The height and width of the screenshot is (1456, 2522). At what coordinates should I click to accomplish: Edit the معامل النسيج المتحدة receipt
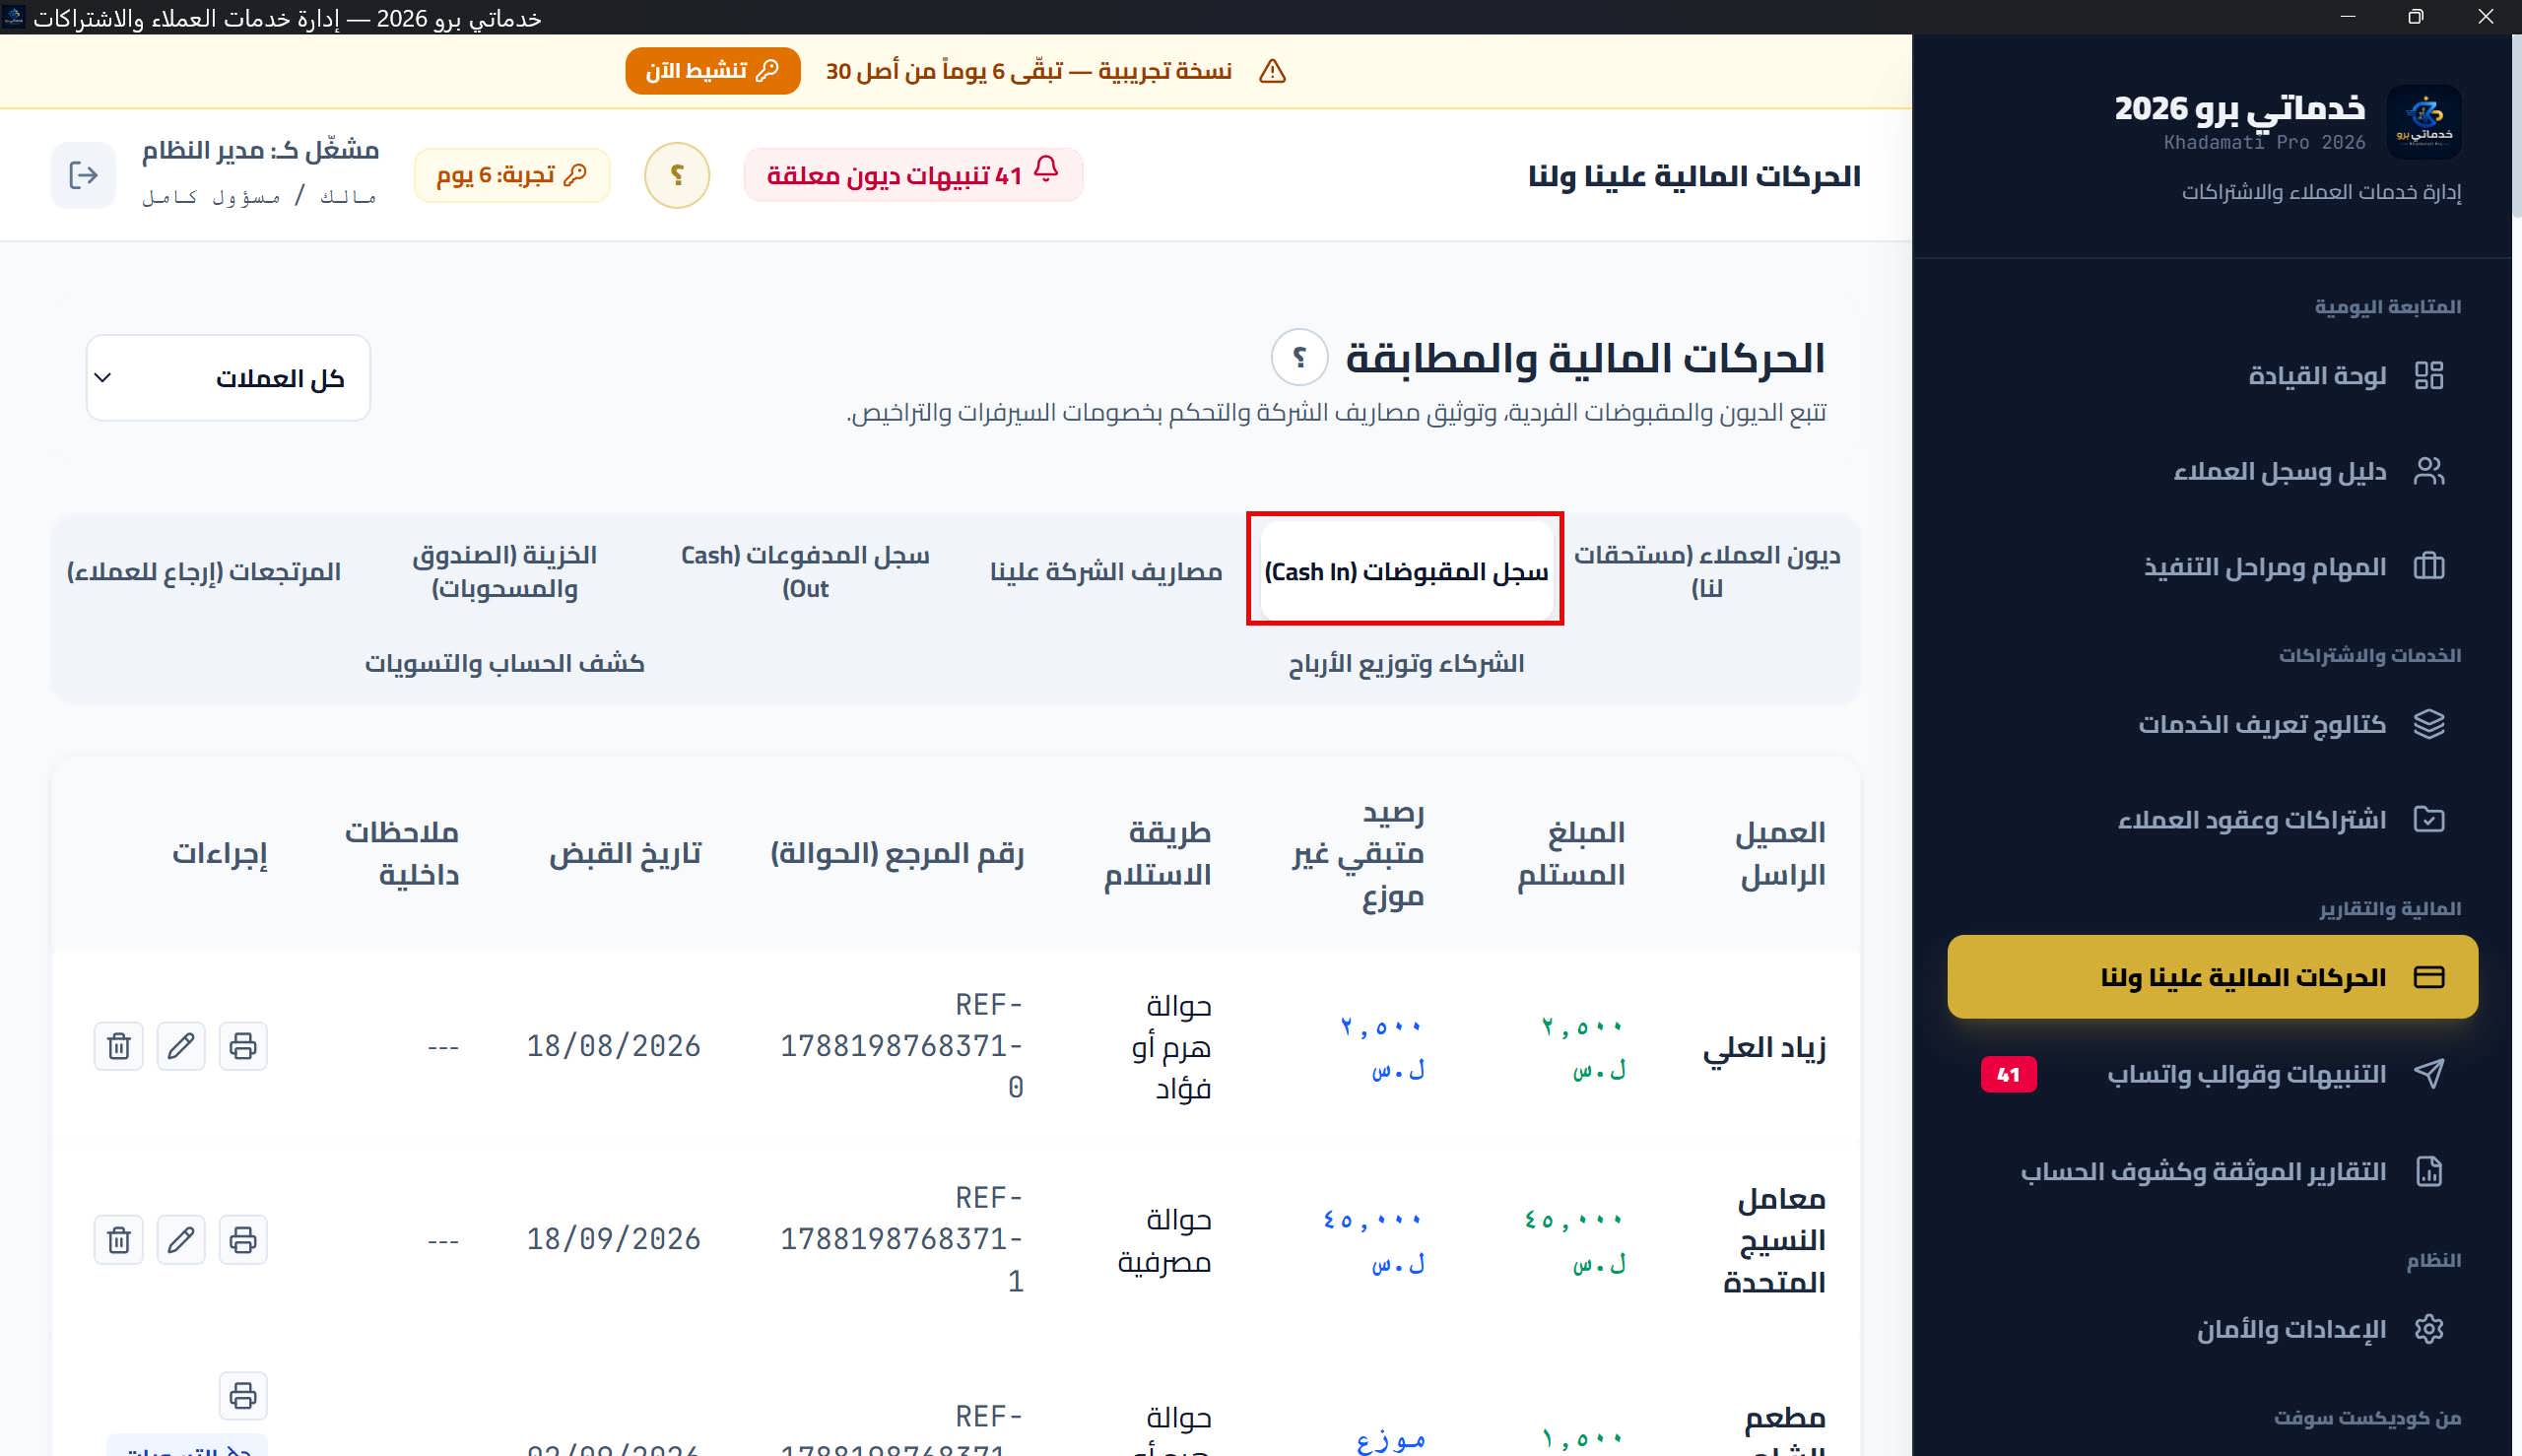[181, 1240]
